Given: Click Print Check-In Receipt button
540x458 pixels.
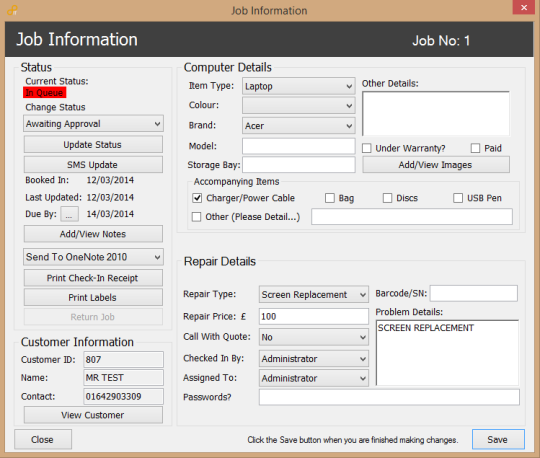Looking at the screenshot, I should point(93,278).
